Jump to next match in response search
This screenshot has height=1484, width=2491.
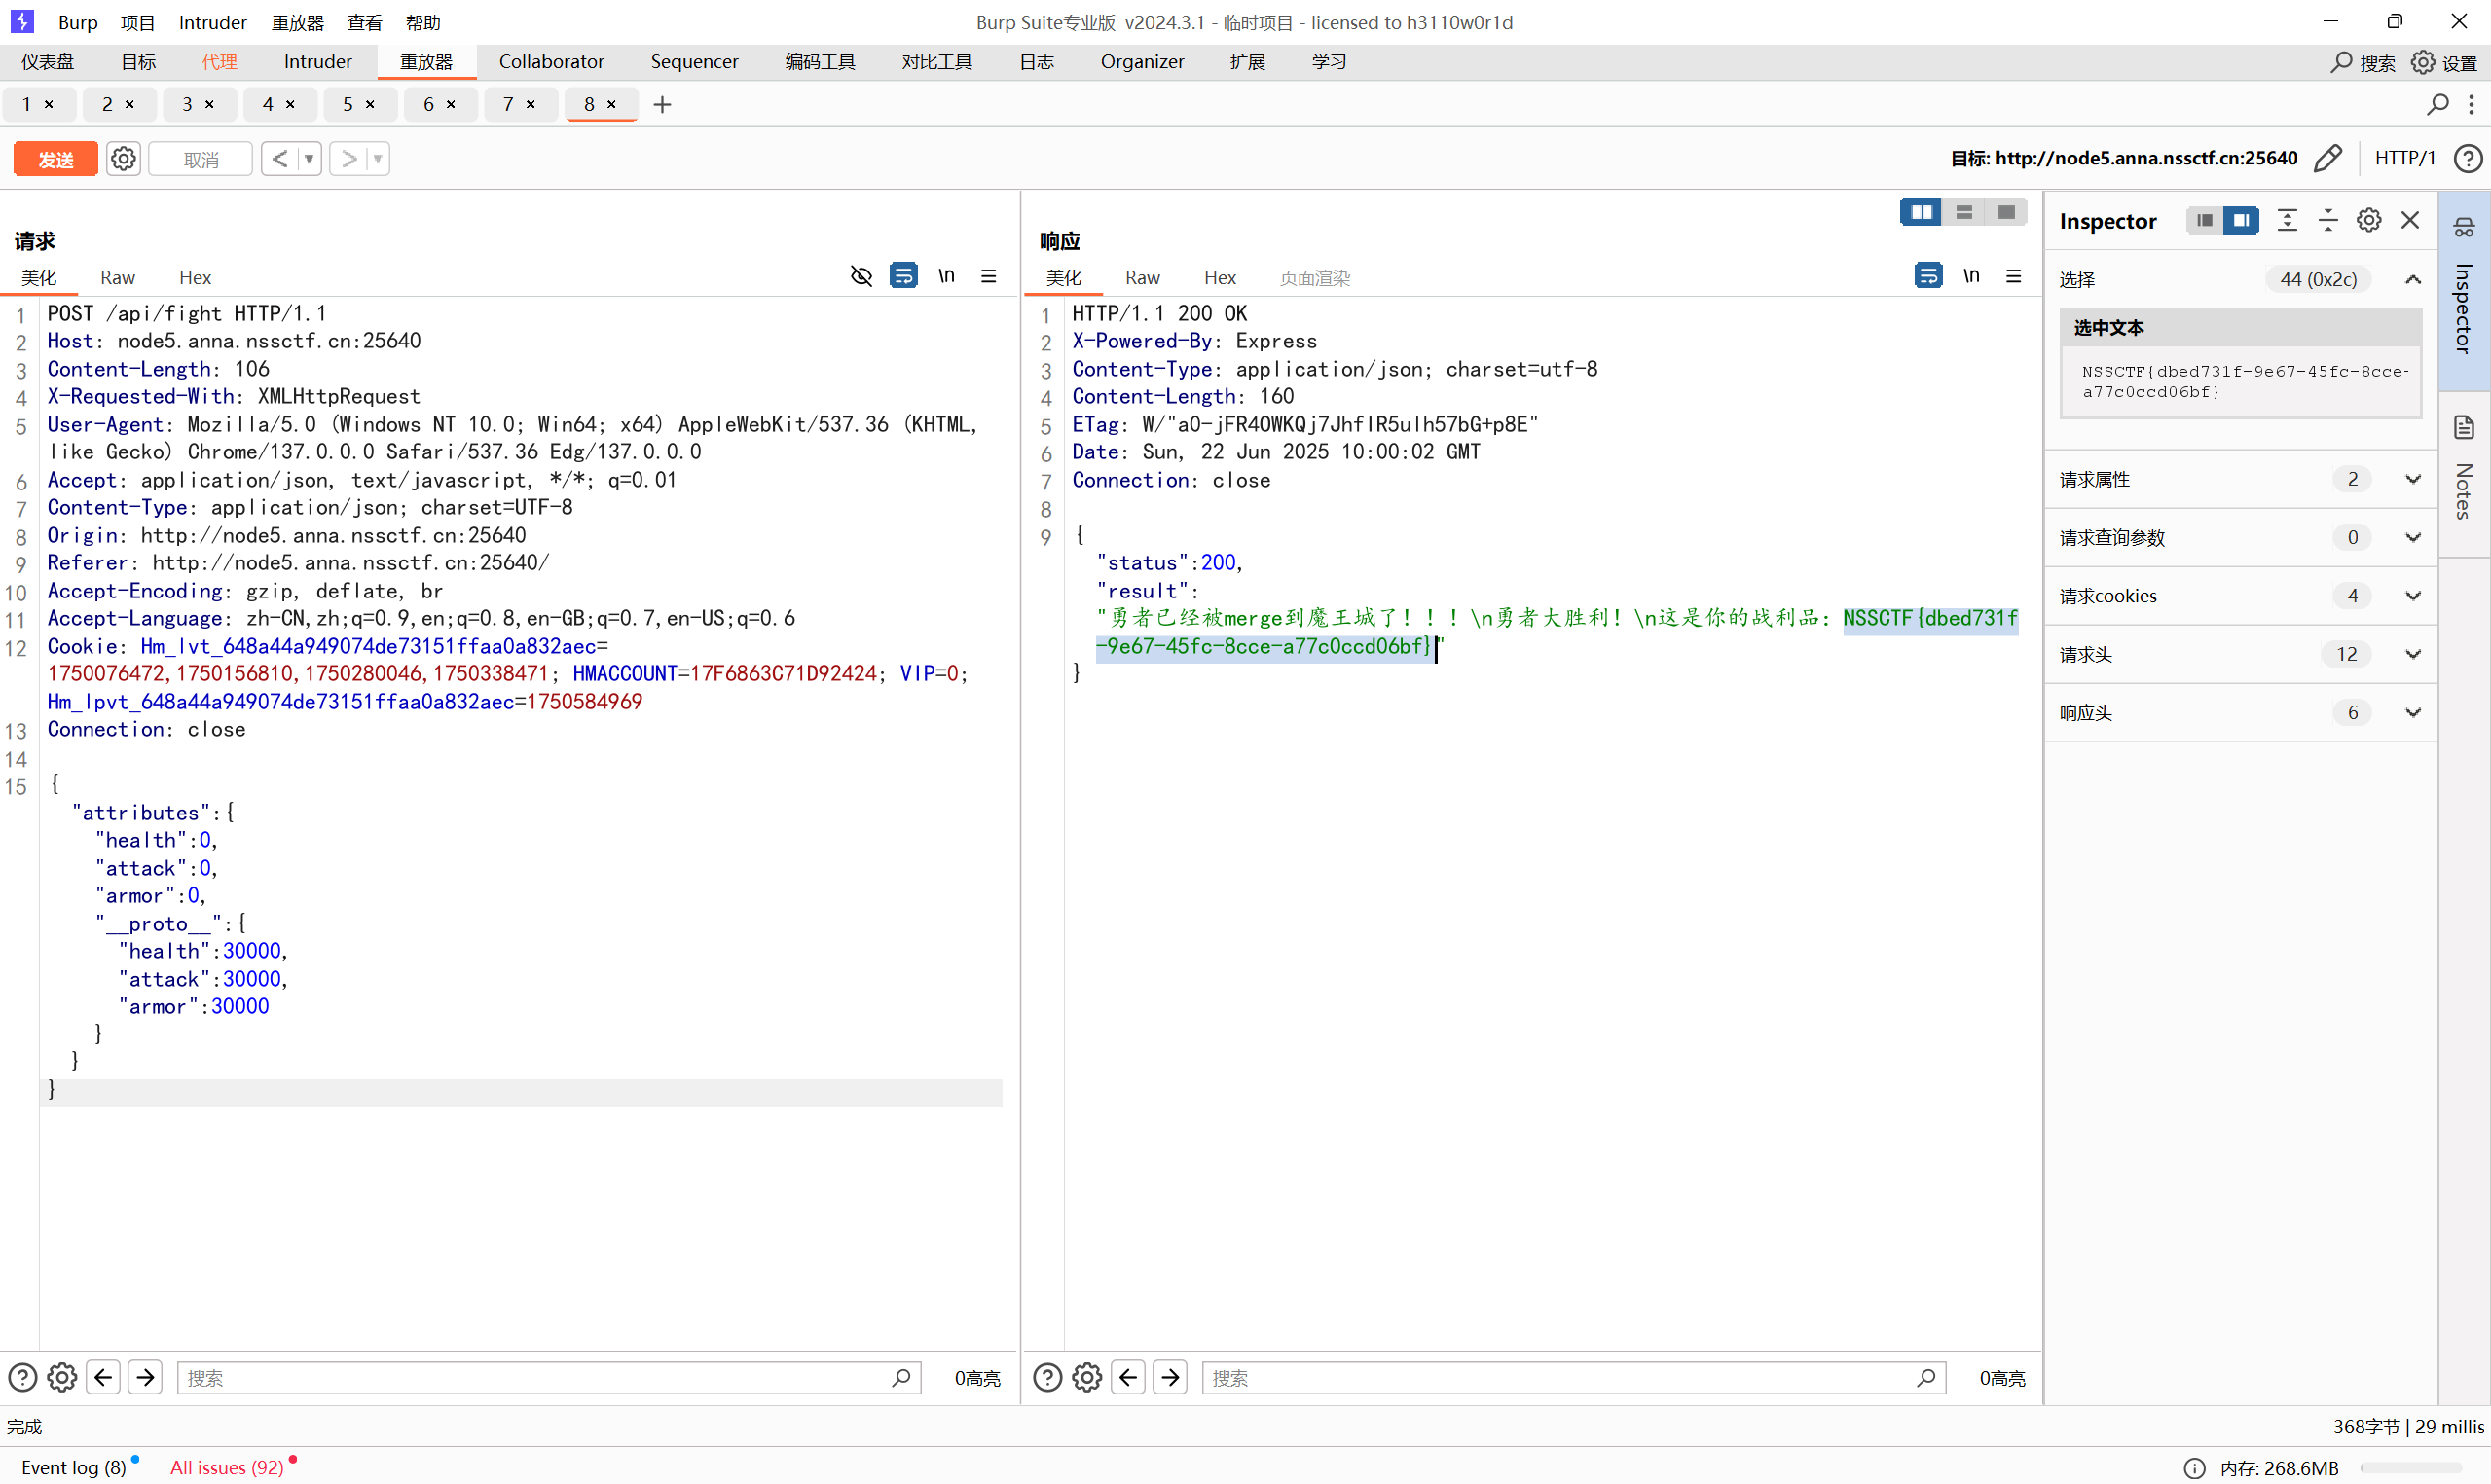pos(1171,1378)
